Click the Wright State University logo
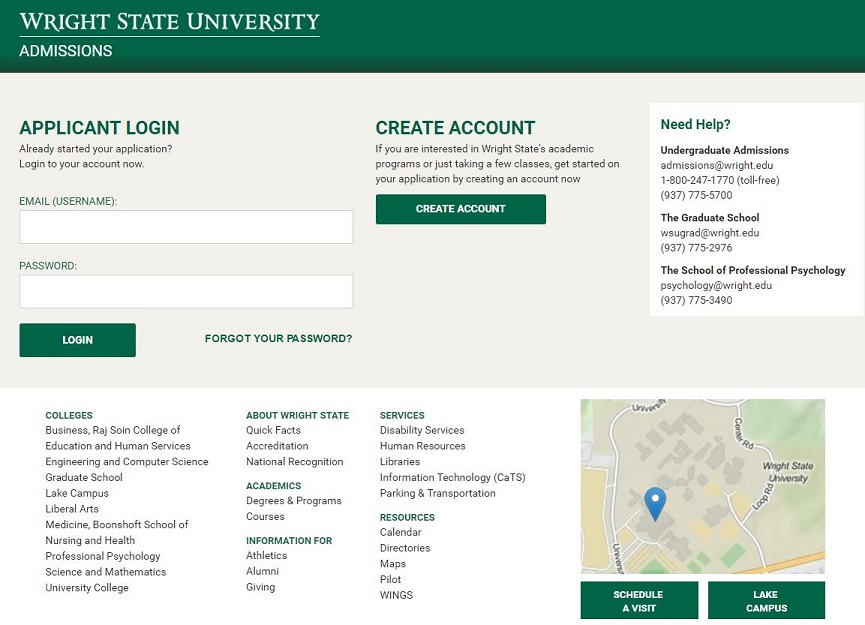 169,22
